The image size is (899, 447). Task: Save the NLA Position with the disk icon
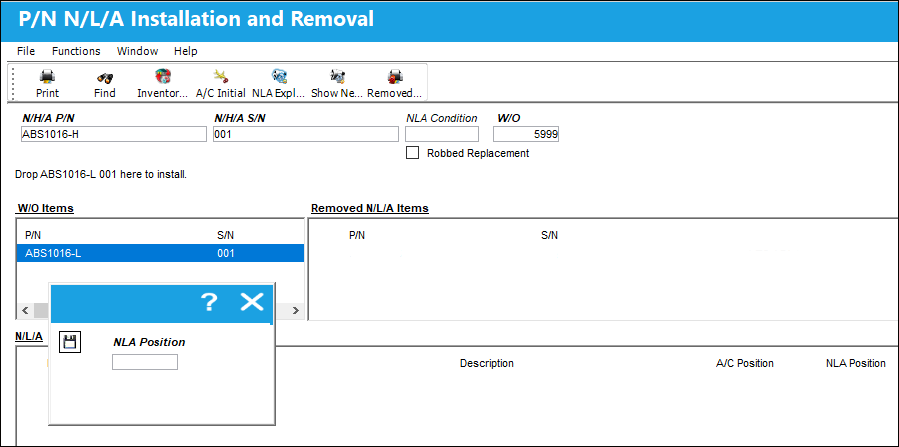(70, 342)
